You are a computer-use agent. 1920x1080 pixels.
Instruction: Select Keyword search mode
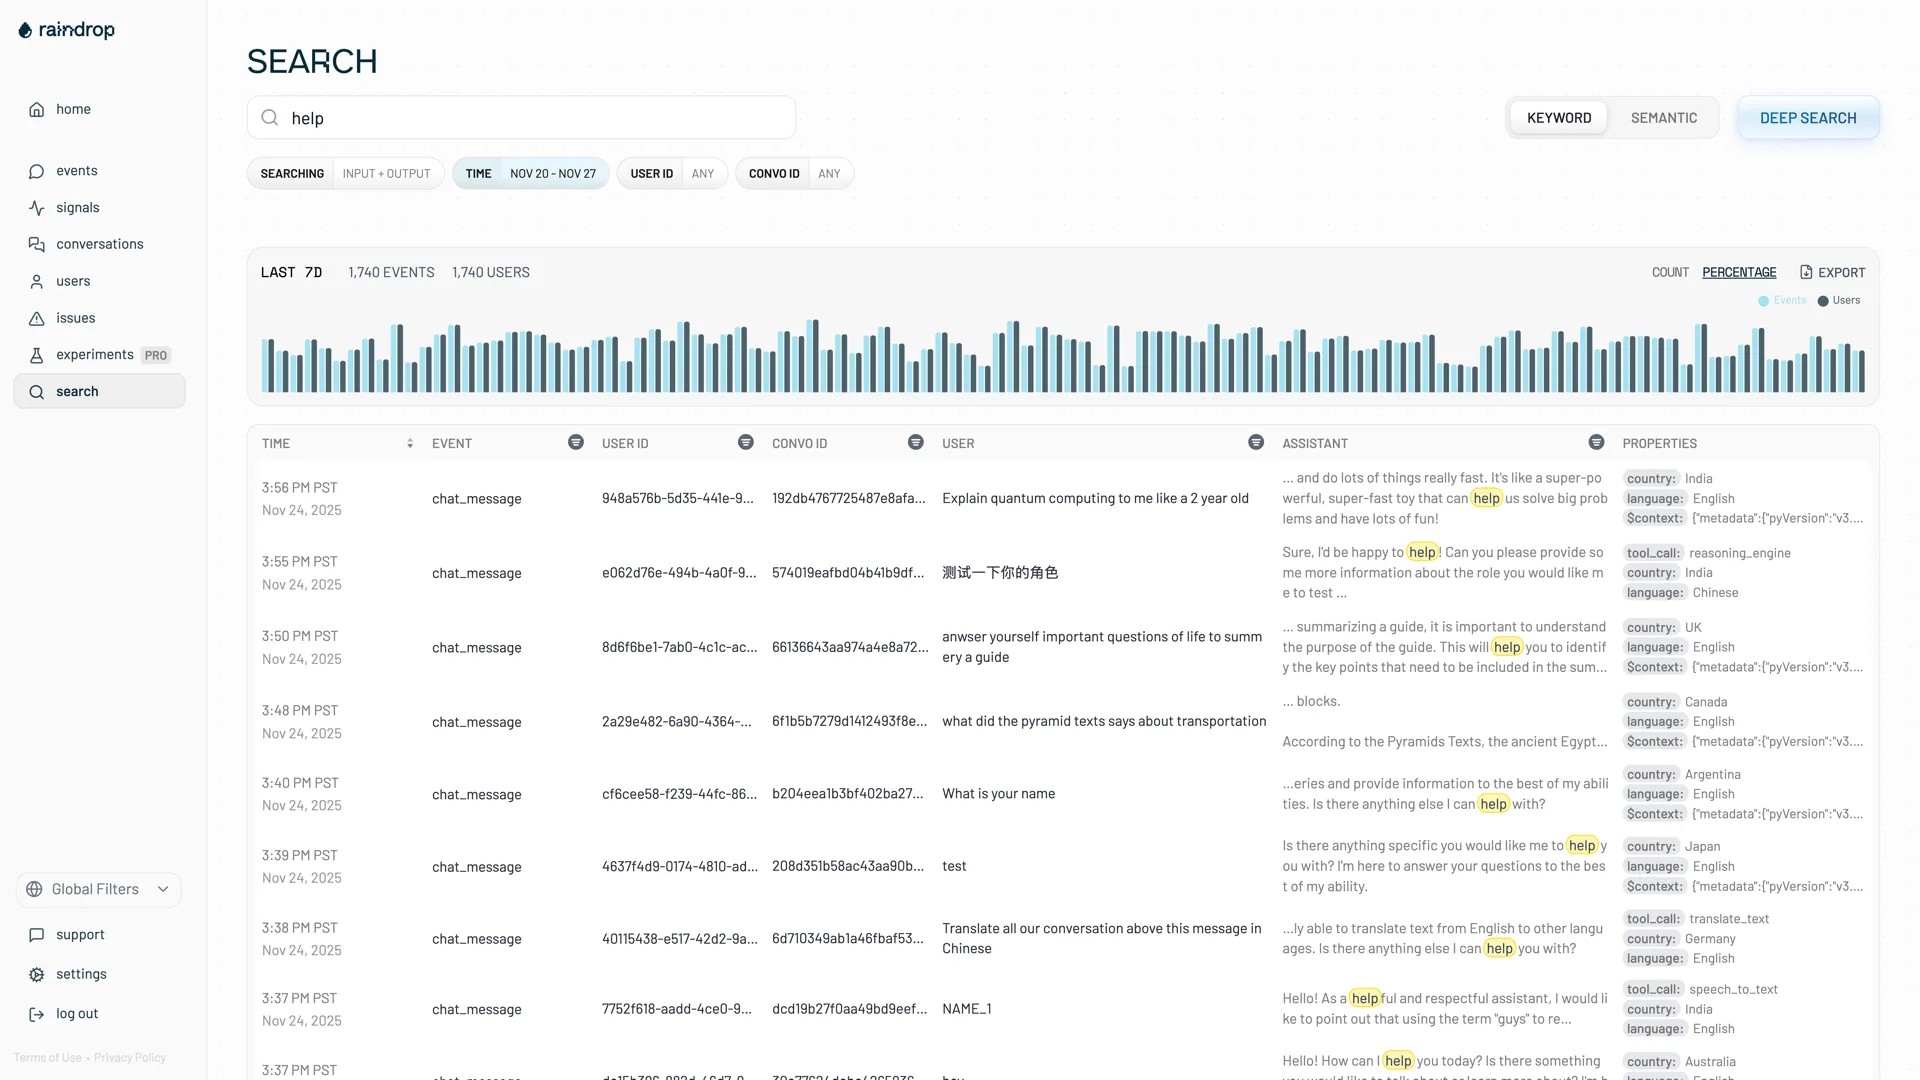(1558, 118)
